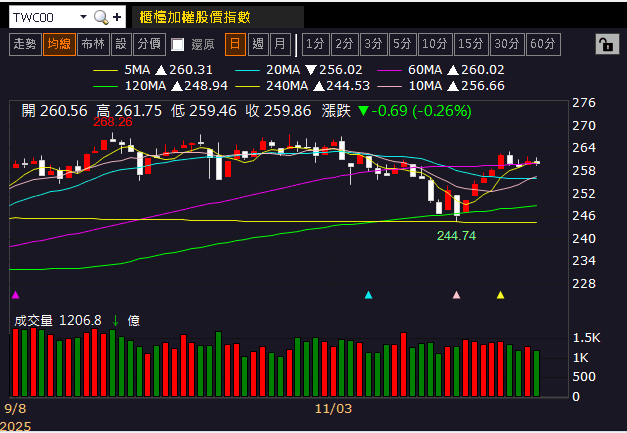Click the 11/03 date axis label
The height and width of the screenshot is (433, 627).
pyautogui.click(x=333, y=409)
